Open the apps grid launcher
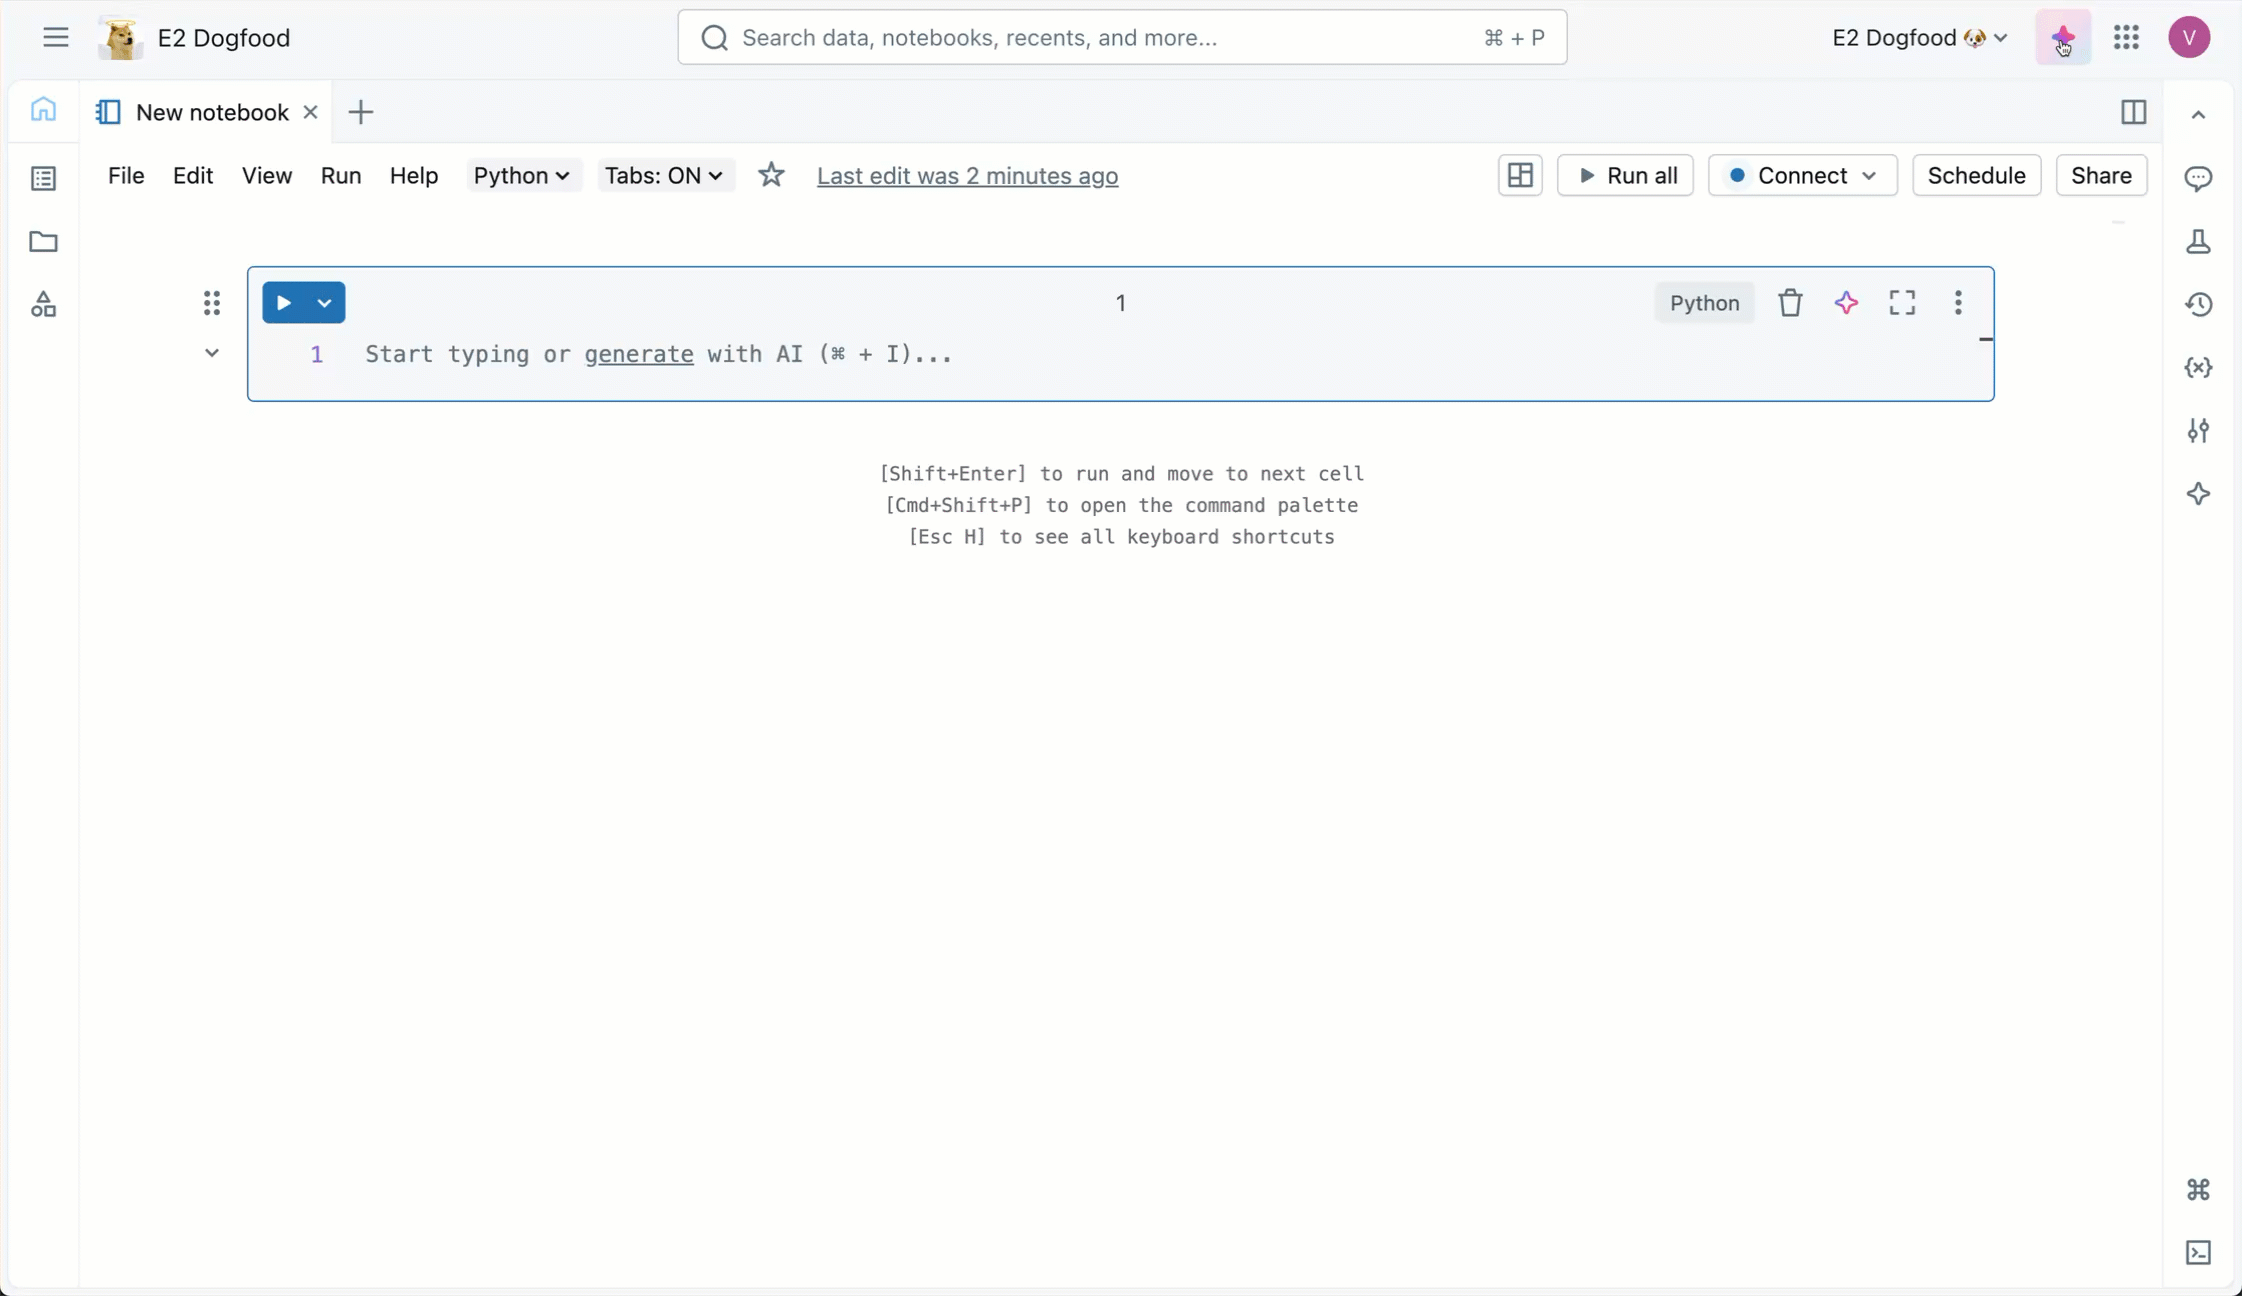The image size is (2242, 1296). [x=2126, y=38]
